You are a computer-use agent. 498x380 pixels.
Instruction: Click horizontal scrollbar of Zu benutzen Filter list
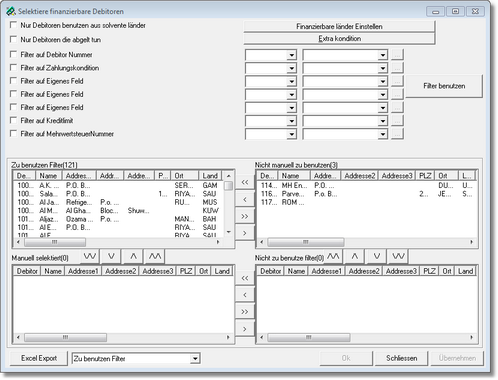point(118,242)
